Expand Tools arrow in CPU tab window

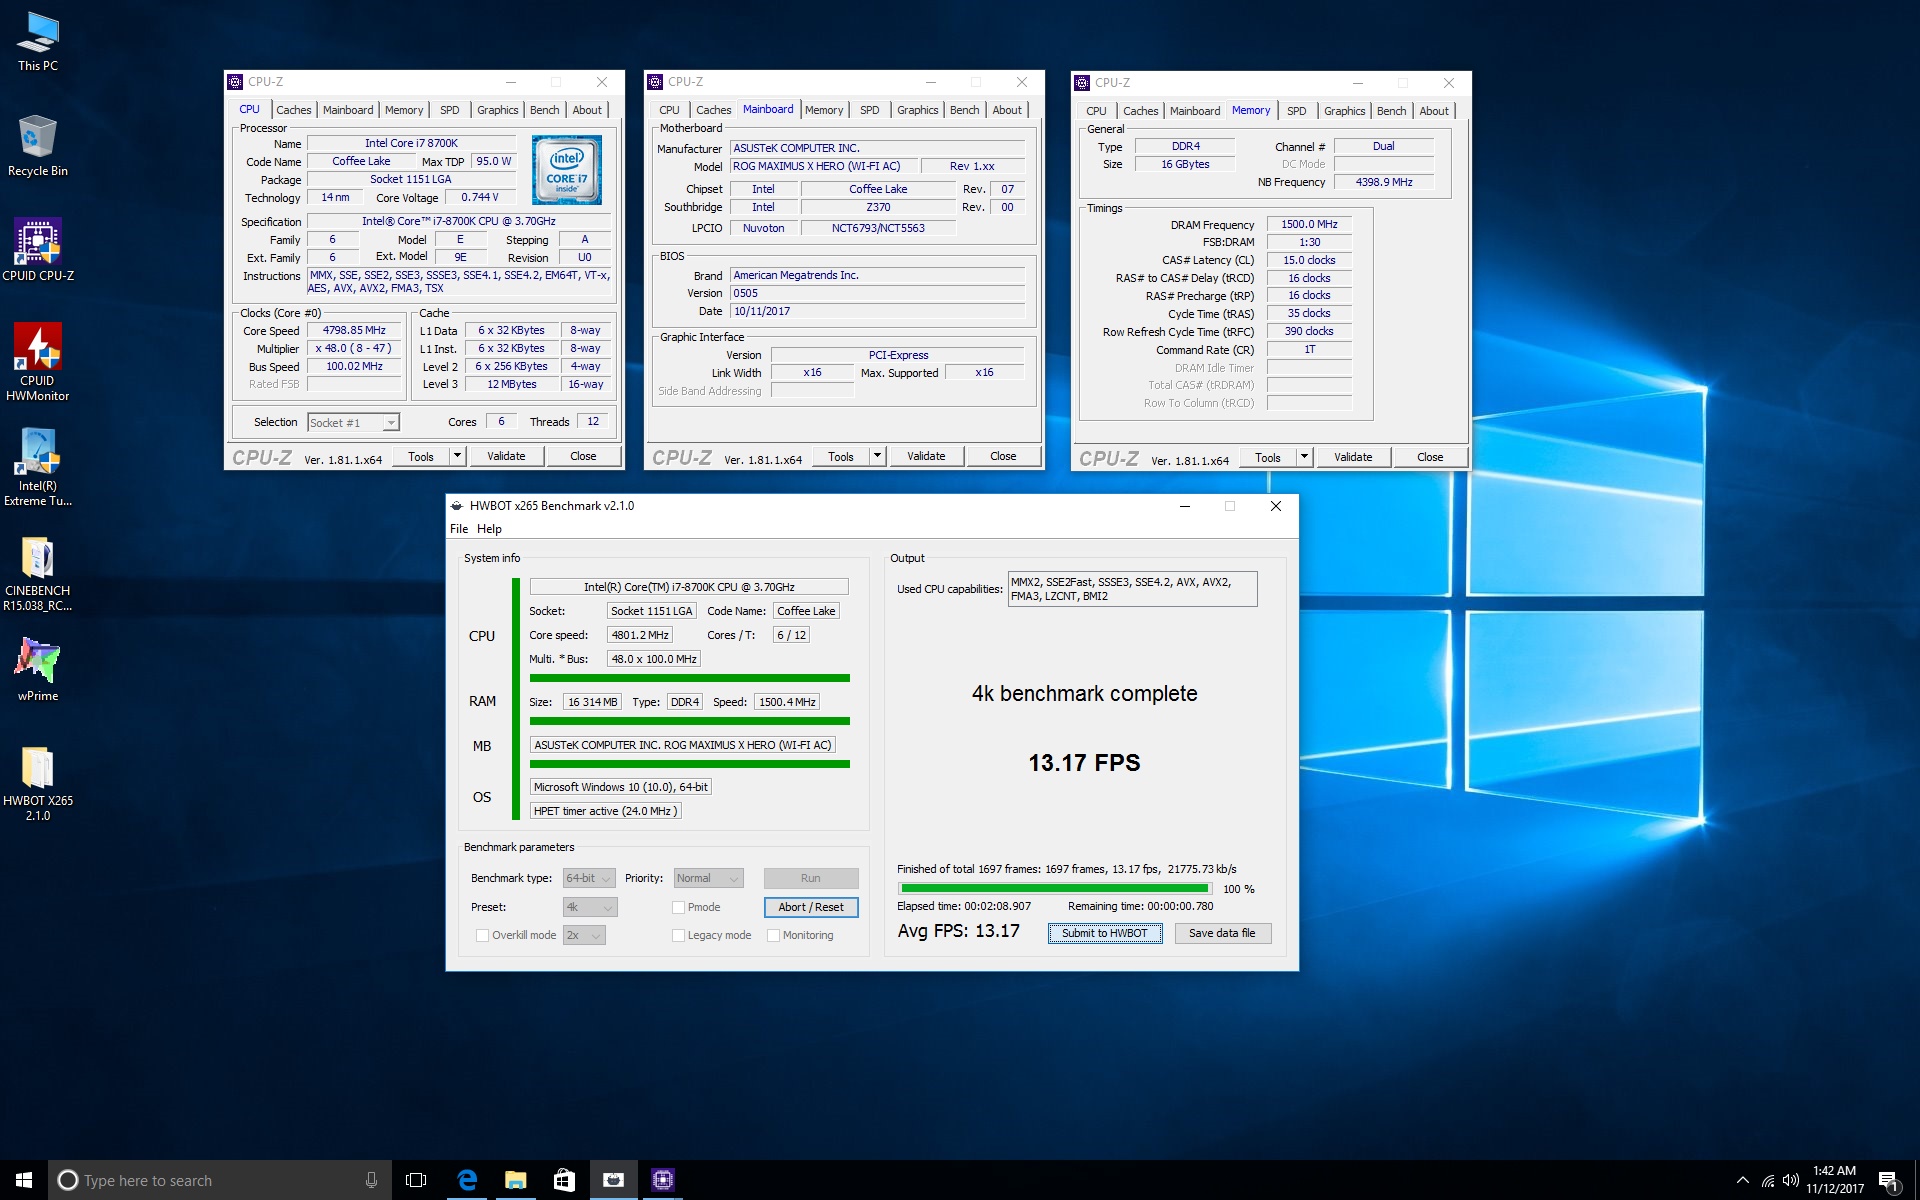coord(458,456)
